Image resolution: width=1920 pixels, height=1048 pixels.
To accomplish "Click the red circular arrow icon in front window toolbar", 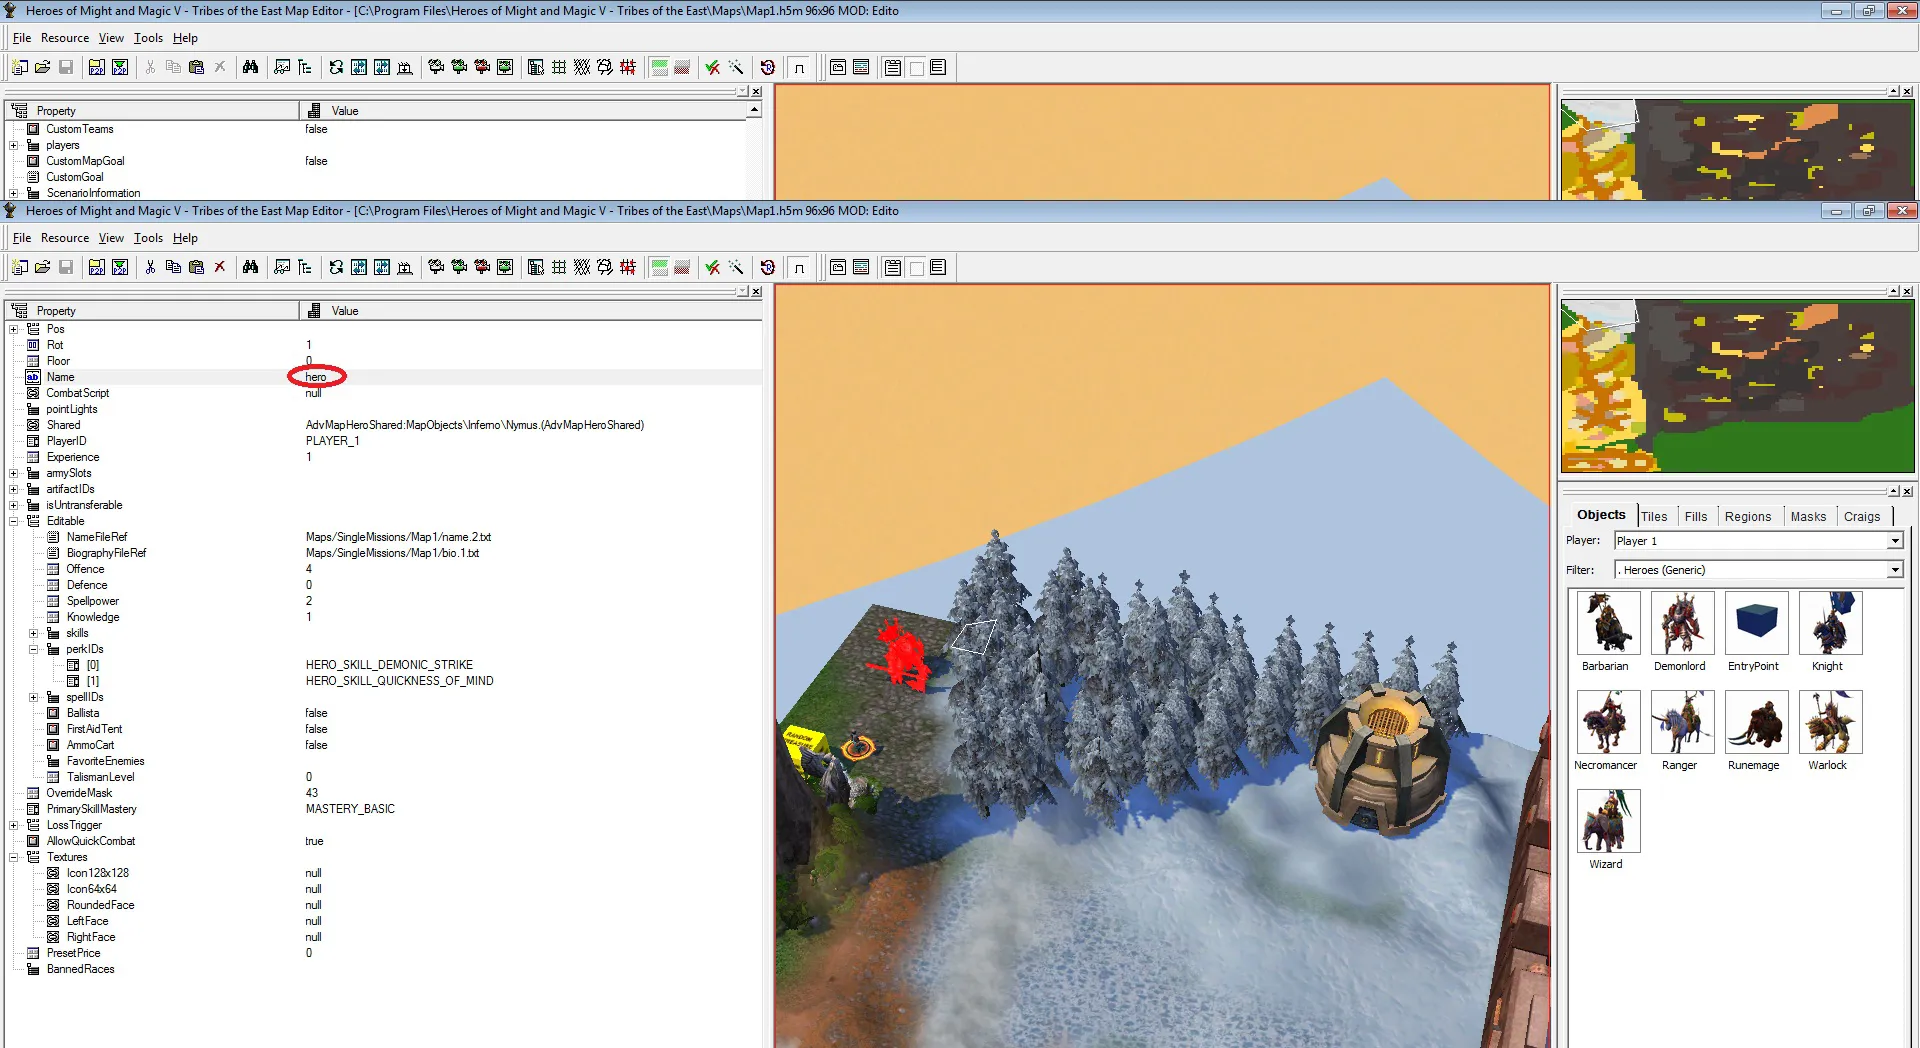I will pyautogui.click(x=767, y=267).
